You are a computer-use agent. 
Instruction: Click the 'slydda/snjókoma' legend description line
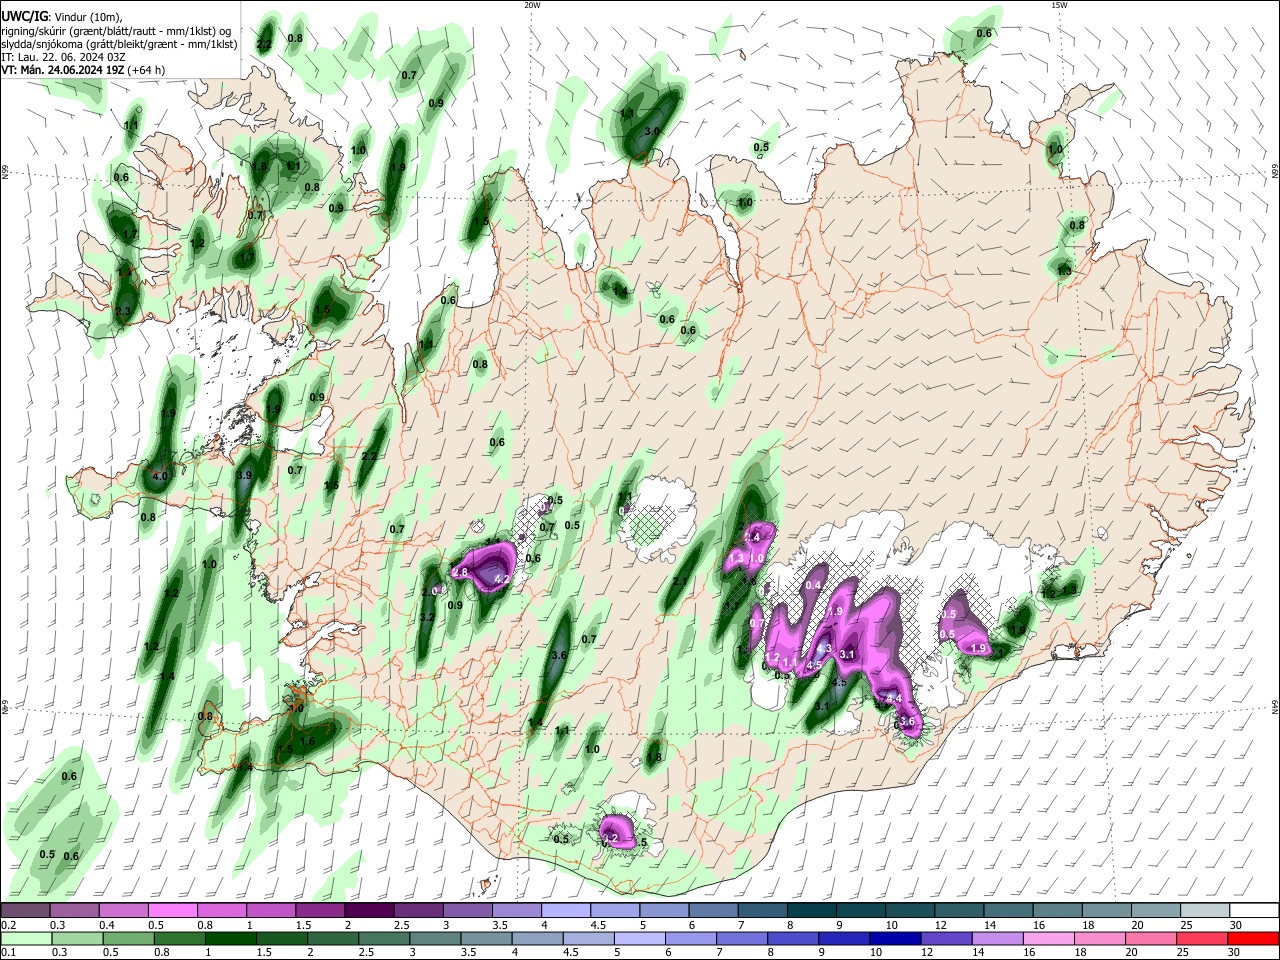[x=120, y=44]
